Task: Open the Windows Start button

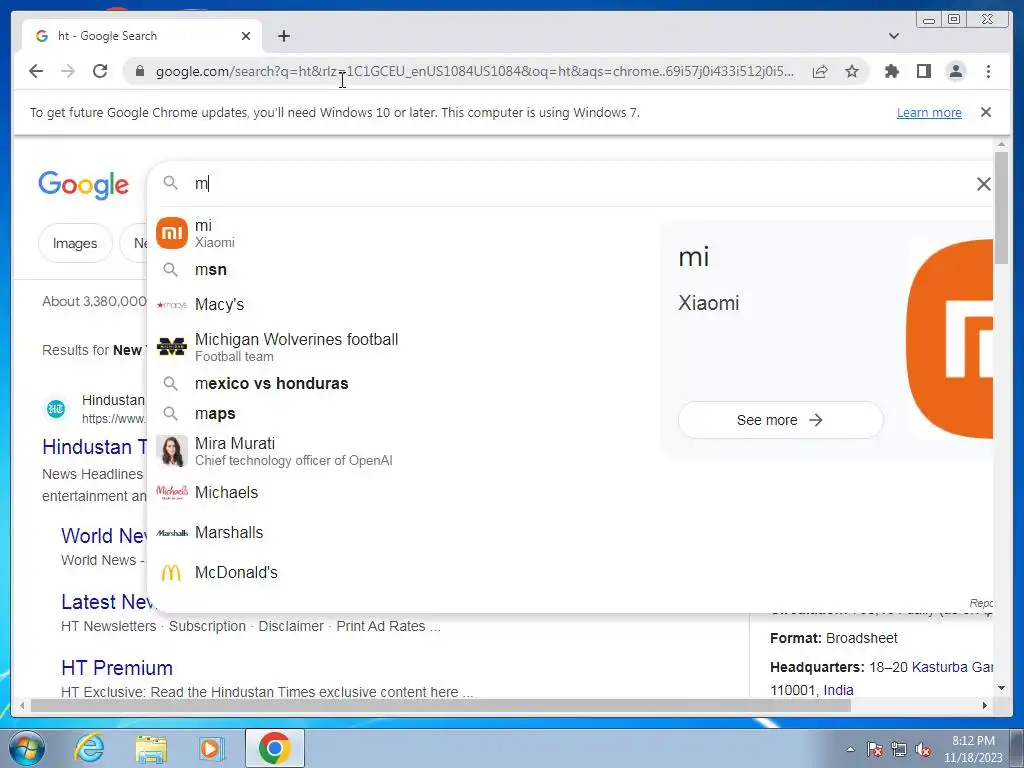Action: [x=26, y=748]
